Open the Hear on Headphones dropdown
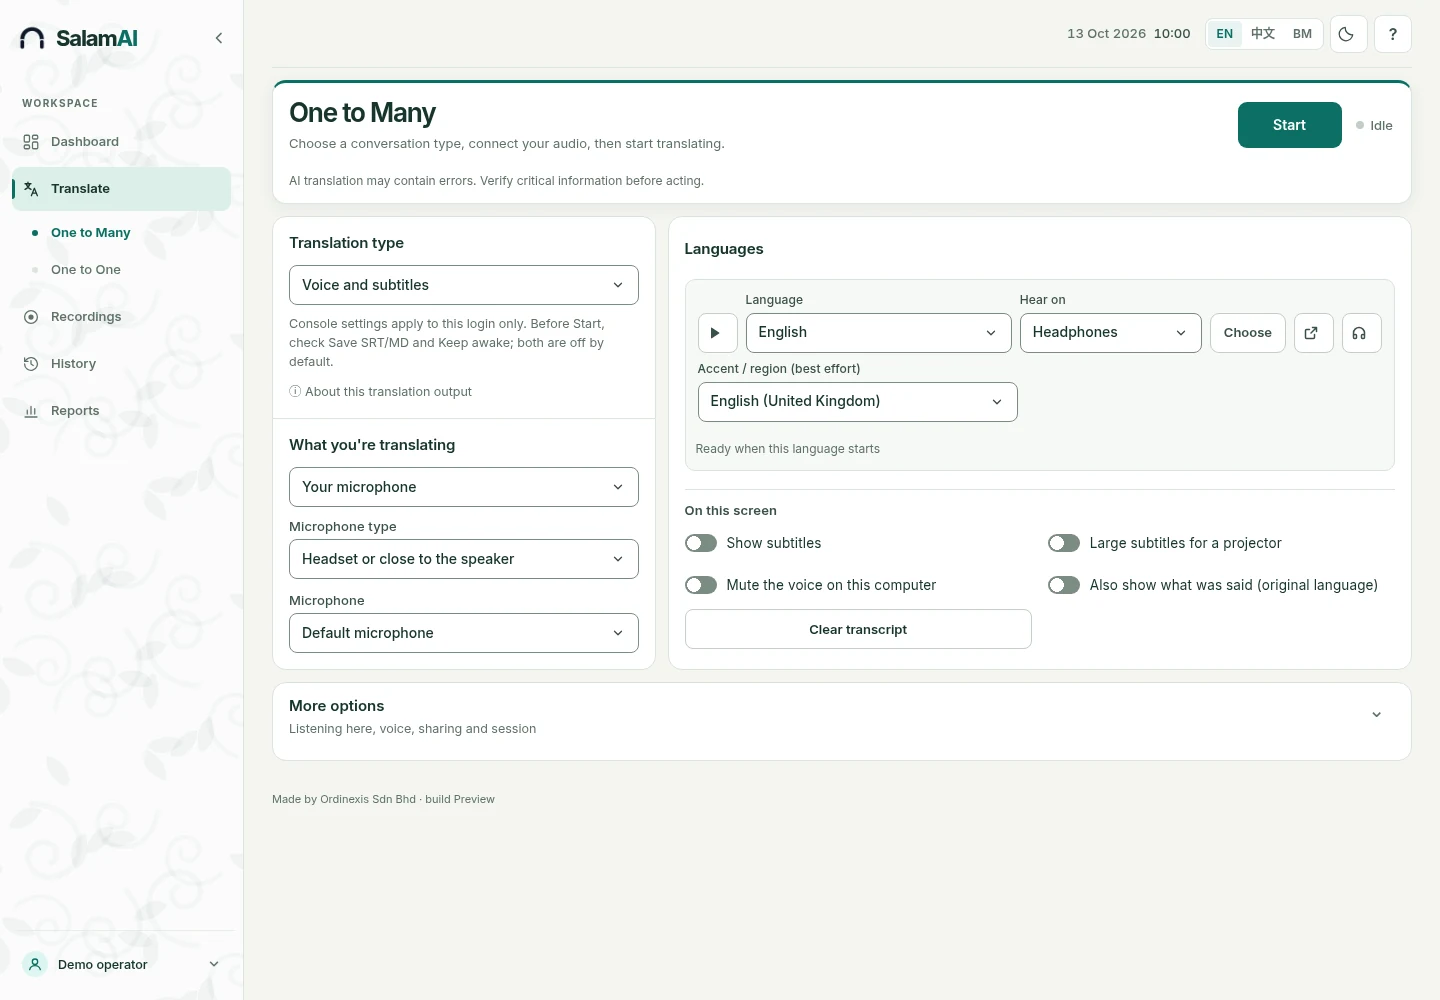Image resolution: width=1440 pixels, height=1000 pixels. pos(1110,333)
